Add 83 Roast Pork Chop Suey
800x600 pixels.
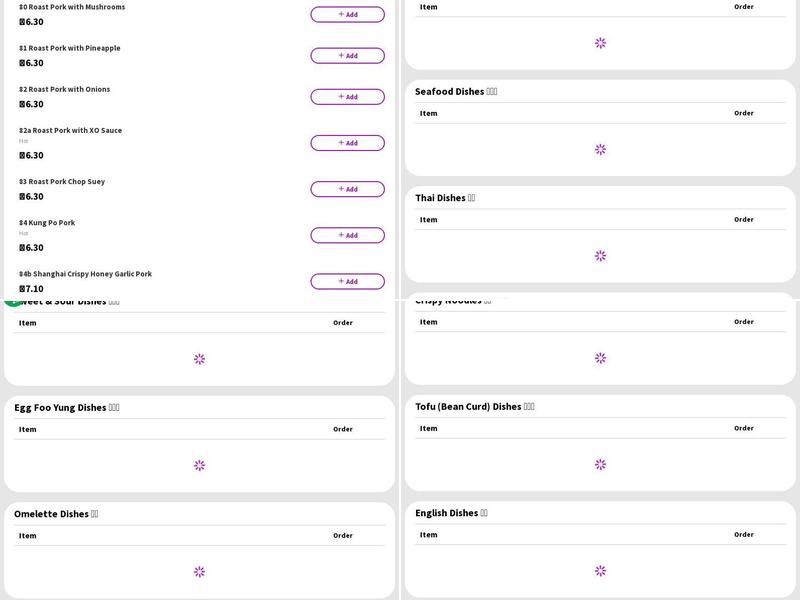[347, 189]
